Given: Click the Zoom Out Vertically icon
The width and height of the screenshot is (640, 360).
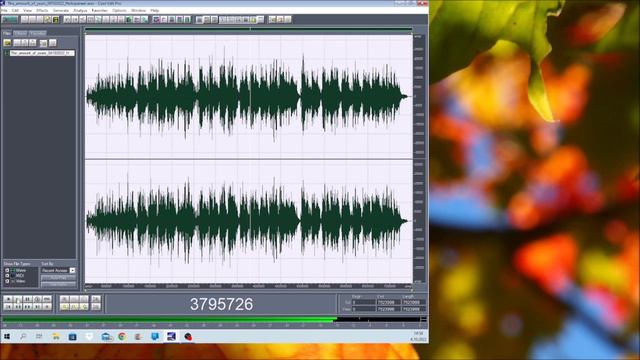Looking at the screenshot, I should click(96, 307).
